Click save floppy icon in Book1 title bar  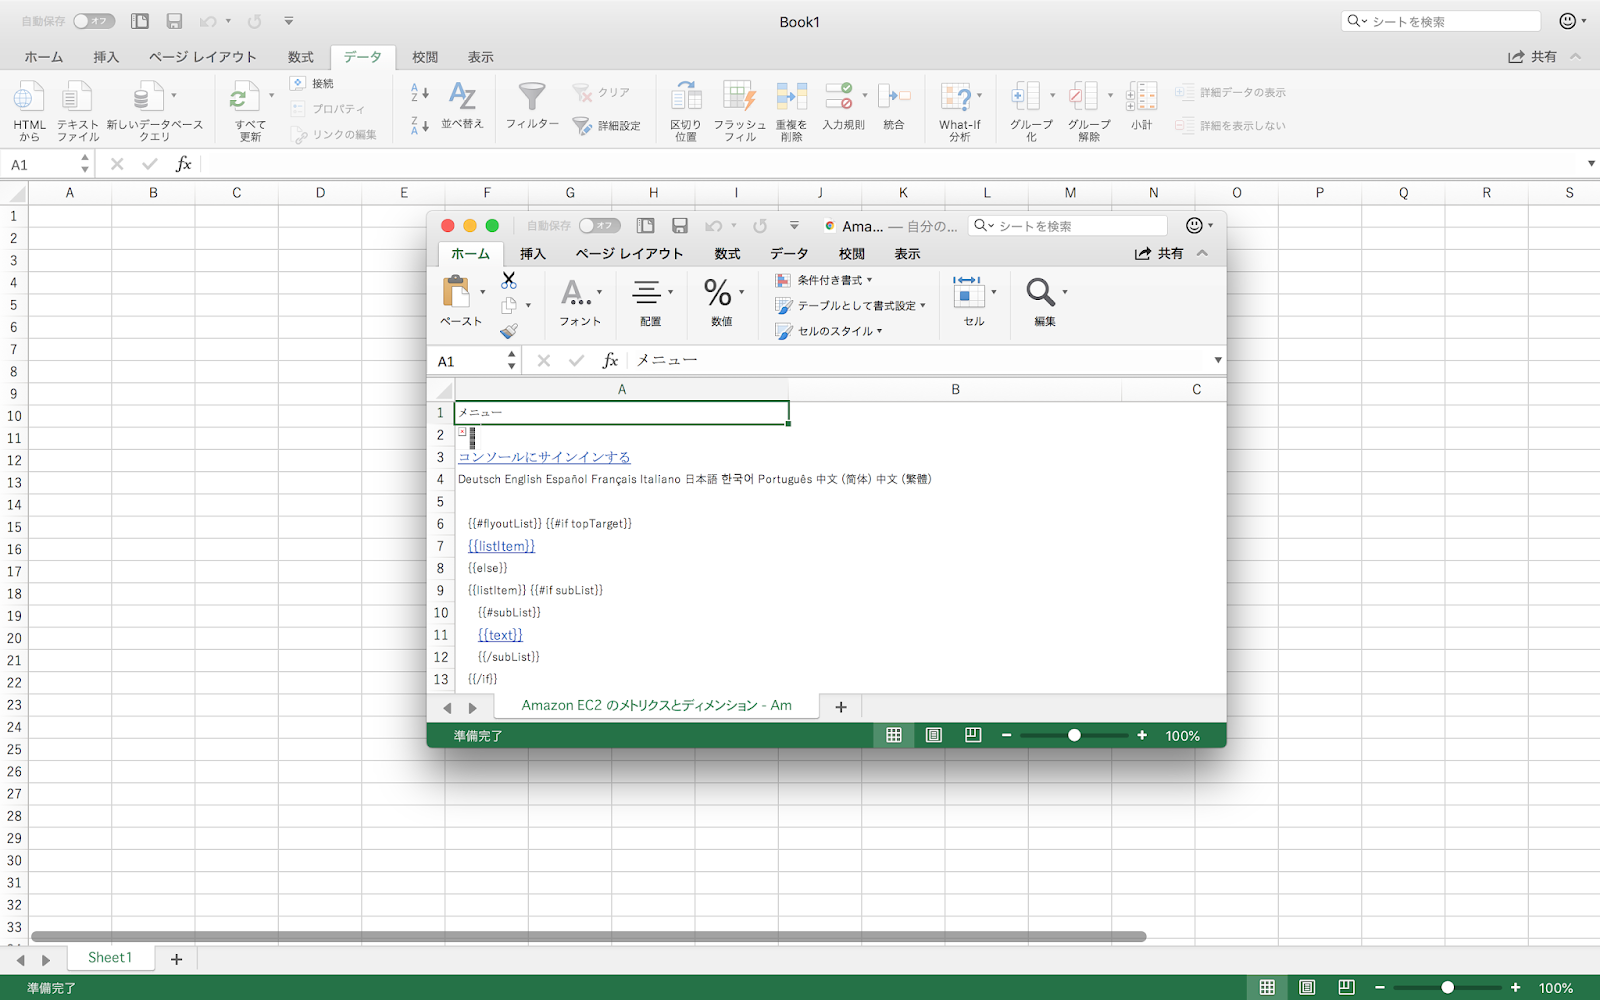pyautogui.click(x=174, y=21)
